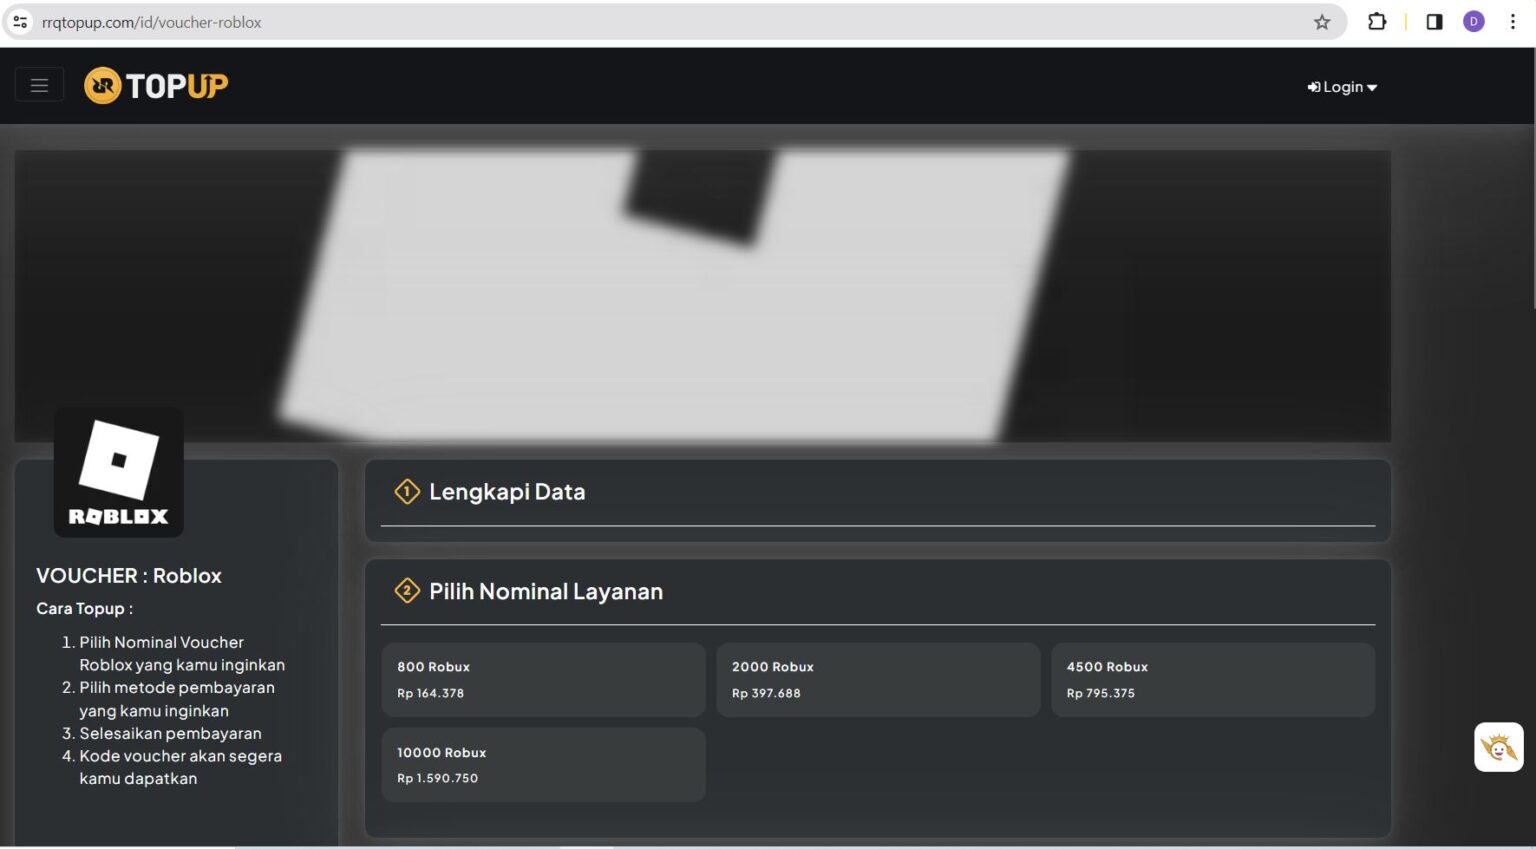Click the floating support mascot icon

1498,747
